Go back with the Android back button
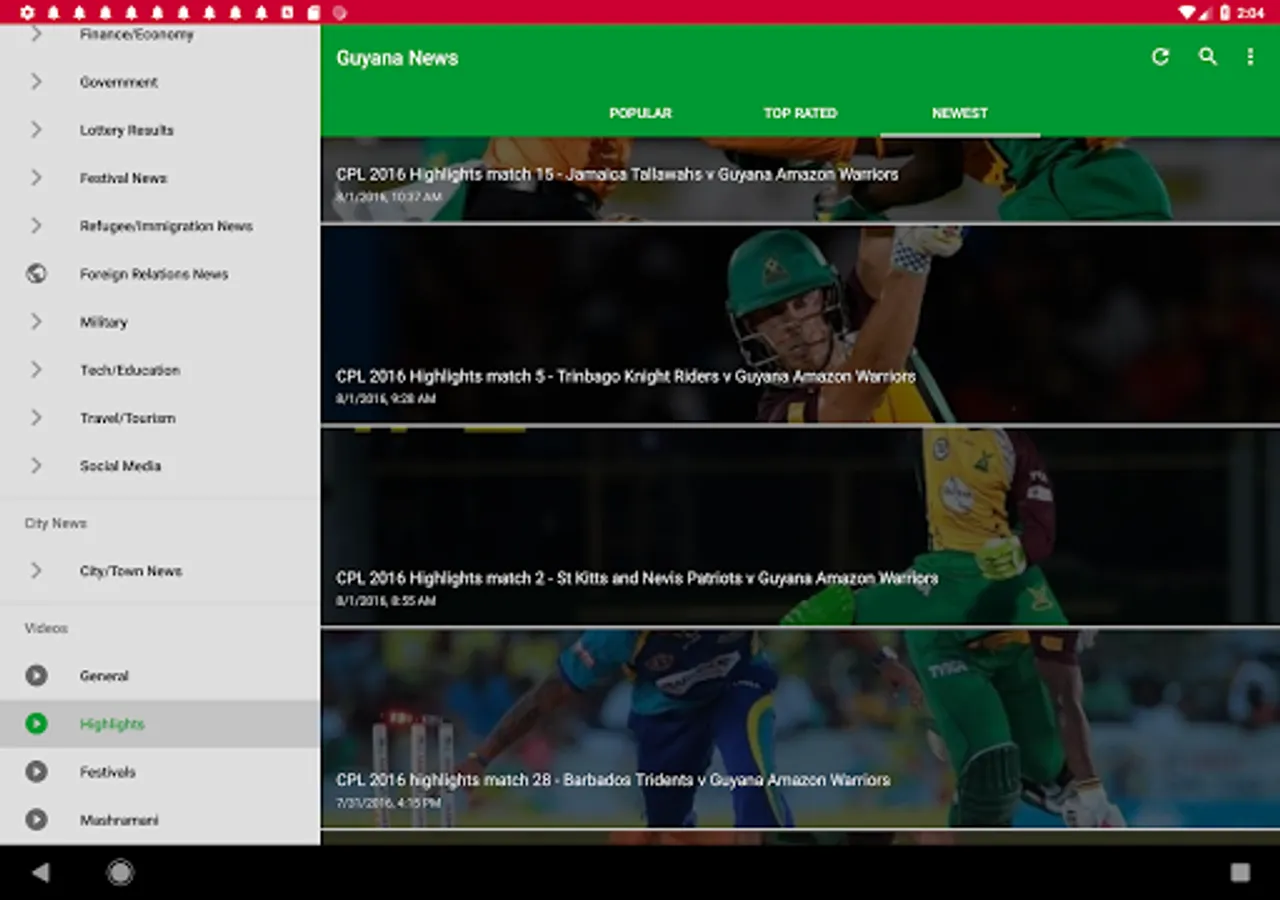This screenshot has width=1280, height=900. click(x=40, y=872)
